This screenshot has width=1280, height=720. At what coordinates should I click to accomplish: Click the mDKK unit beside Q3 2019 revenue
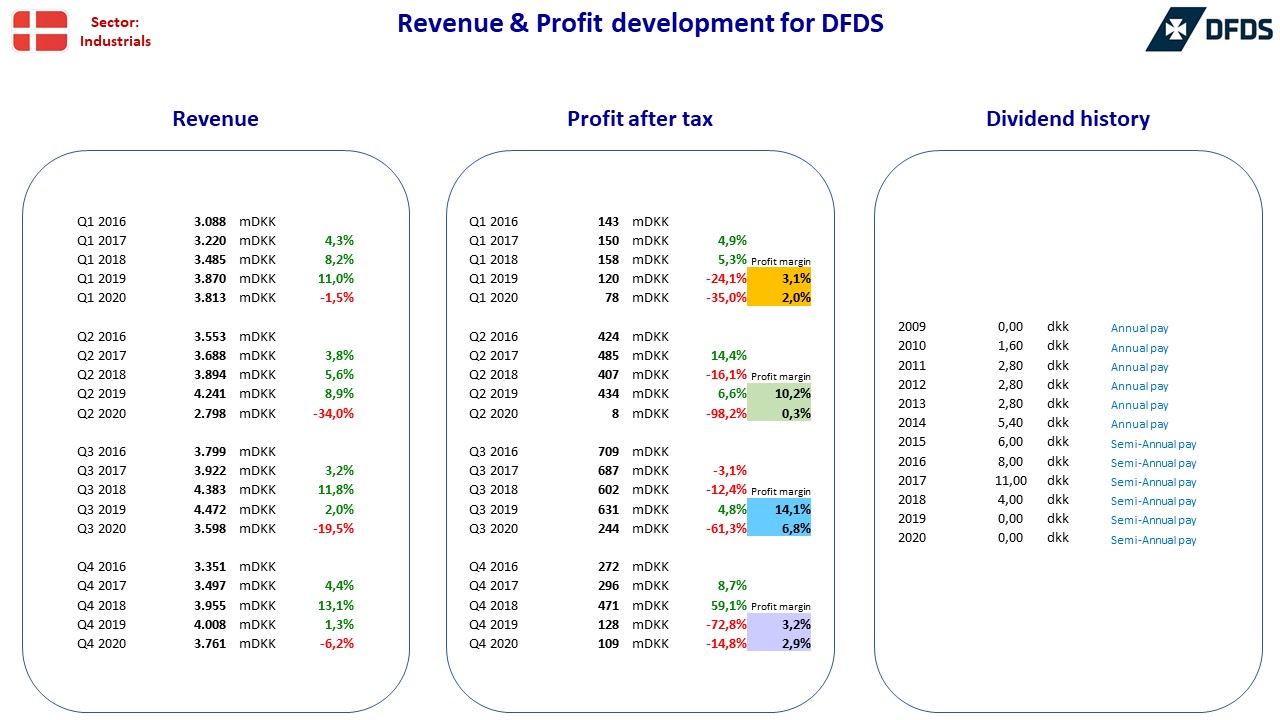pos(257,509)
